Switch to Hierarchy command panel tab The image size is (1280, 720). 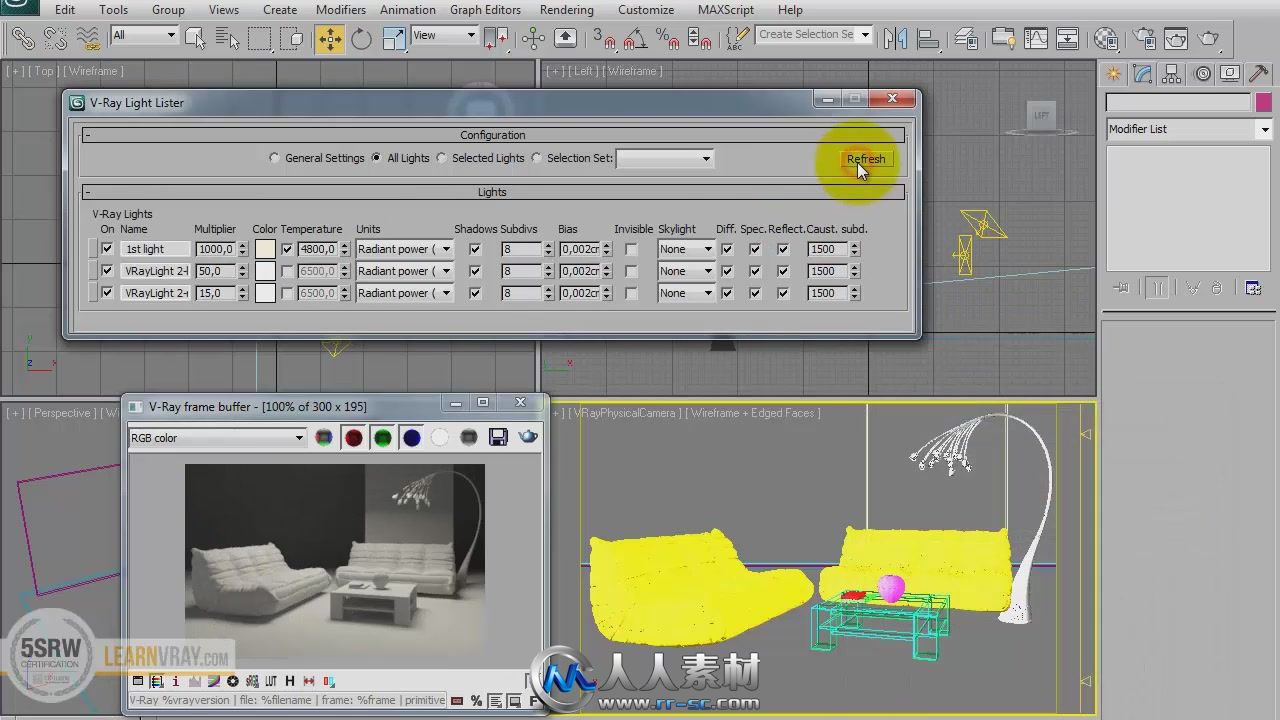pyautogui.click(x=1172, y=74)
